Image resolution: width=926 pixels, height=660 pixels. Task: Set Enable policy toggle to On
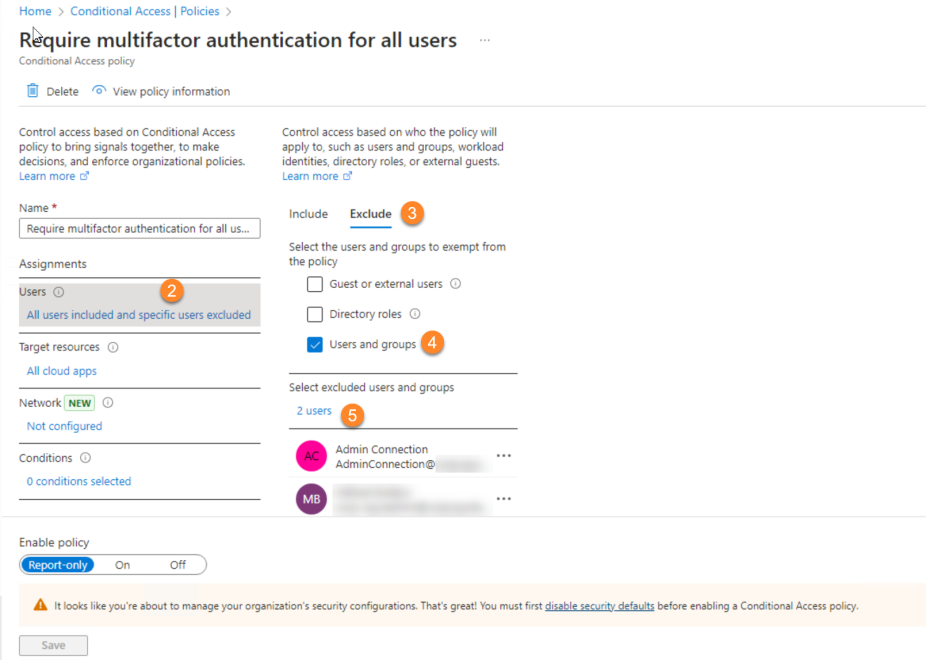pyautogui.click(x=122, y=565)
